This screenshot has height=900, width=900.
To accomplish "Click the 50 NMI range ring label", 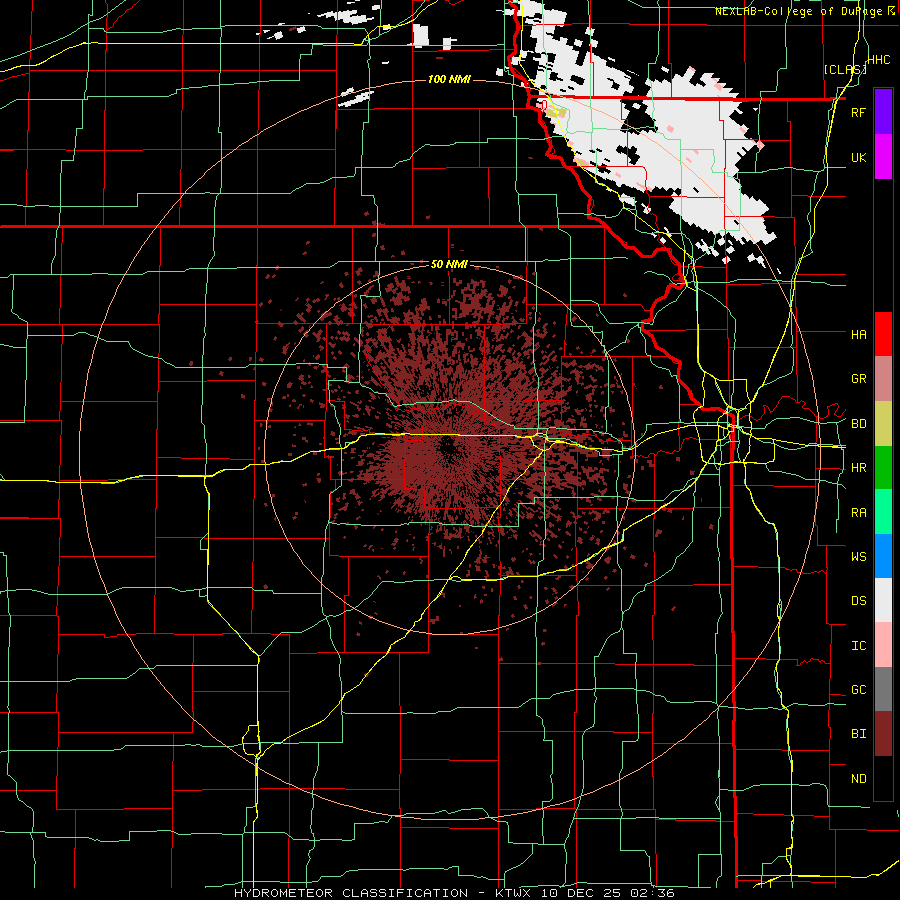I will [449, 264].
